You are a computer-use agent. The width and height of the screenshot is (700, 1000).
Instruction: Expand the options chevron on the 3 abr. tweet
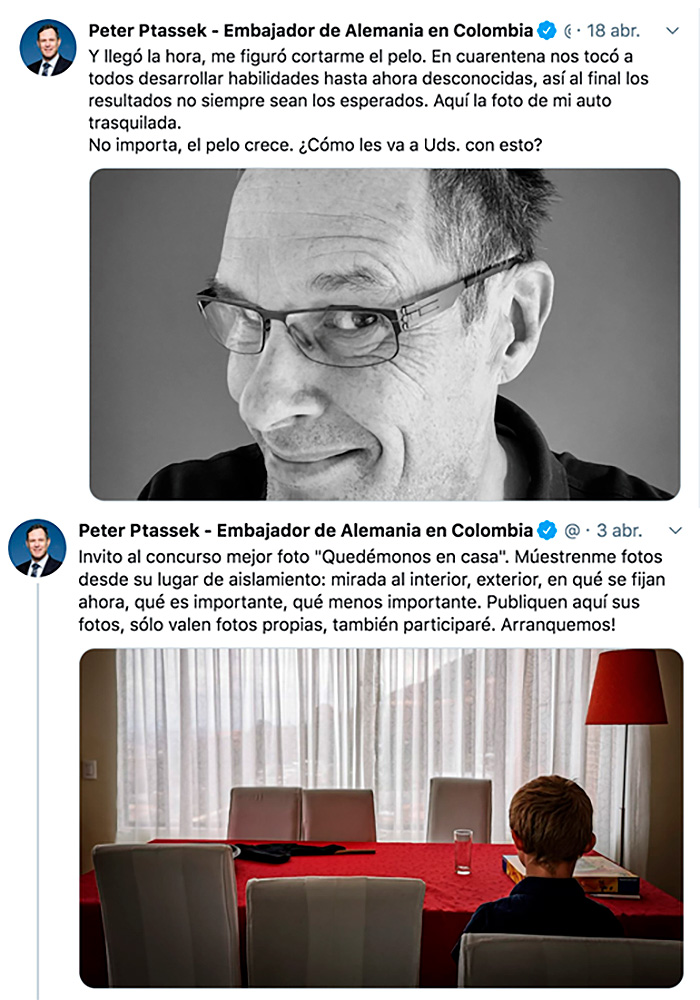676,531
